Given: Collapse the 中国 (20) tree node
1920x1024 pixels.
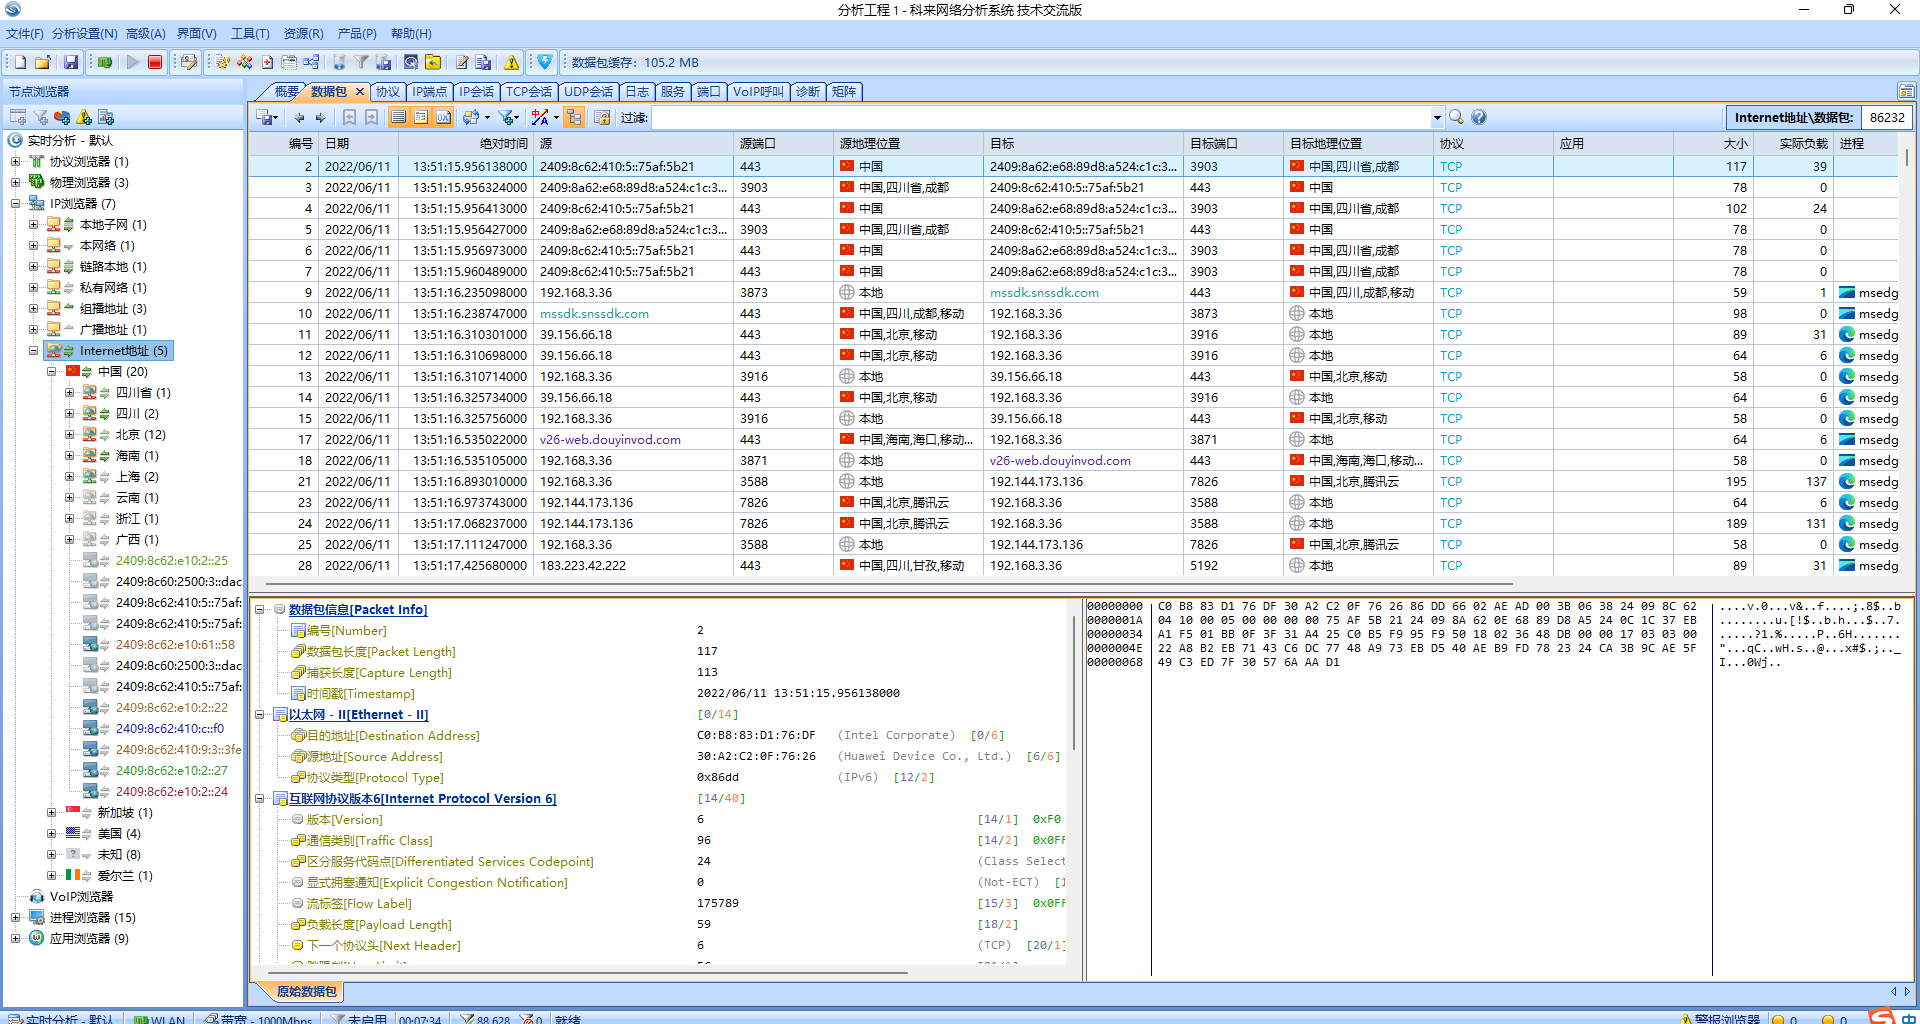Looking at the screenshot, I should (x=52, y=372).
